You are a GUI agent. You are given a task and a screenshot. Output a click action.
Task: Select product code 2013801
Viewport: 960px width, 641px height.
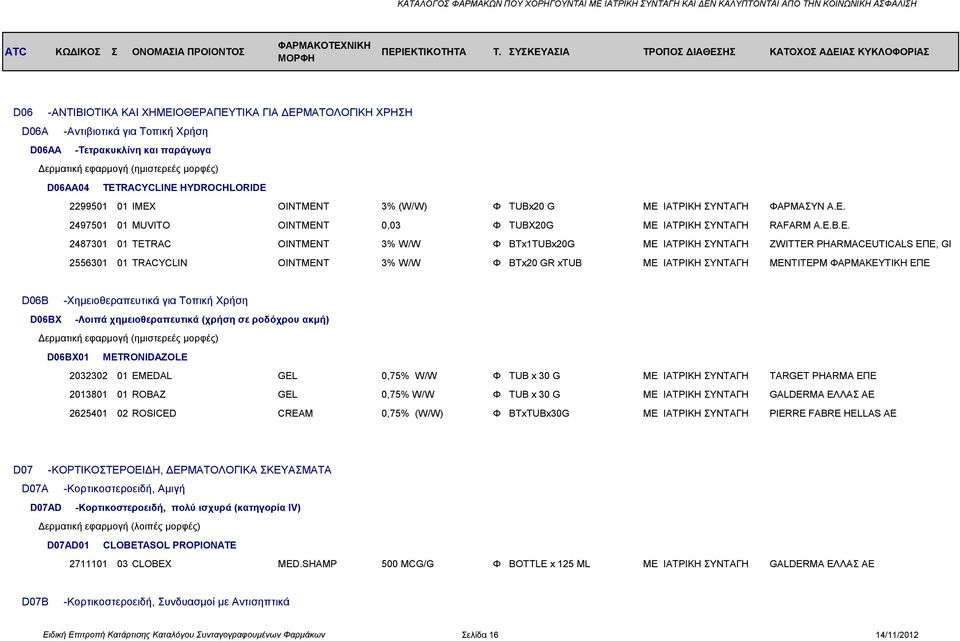88,394
